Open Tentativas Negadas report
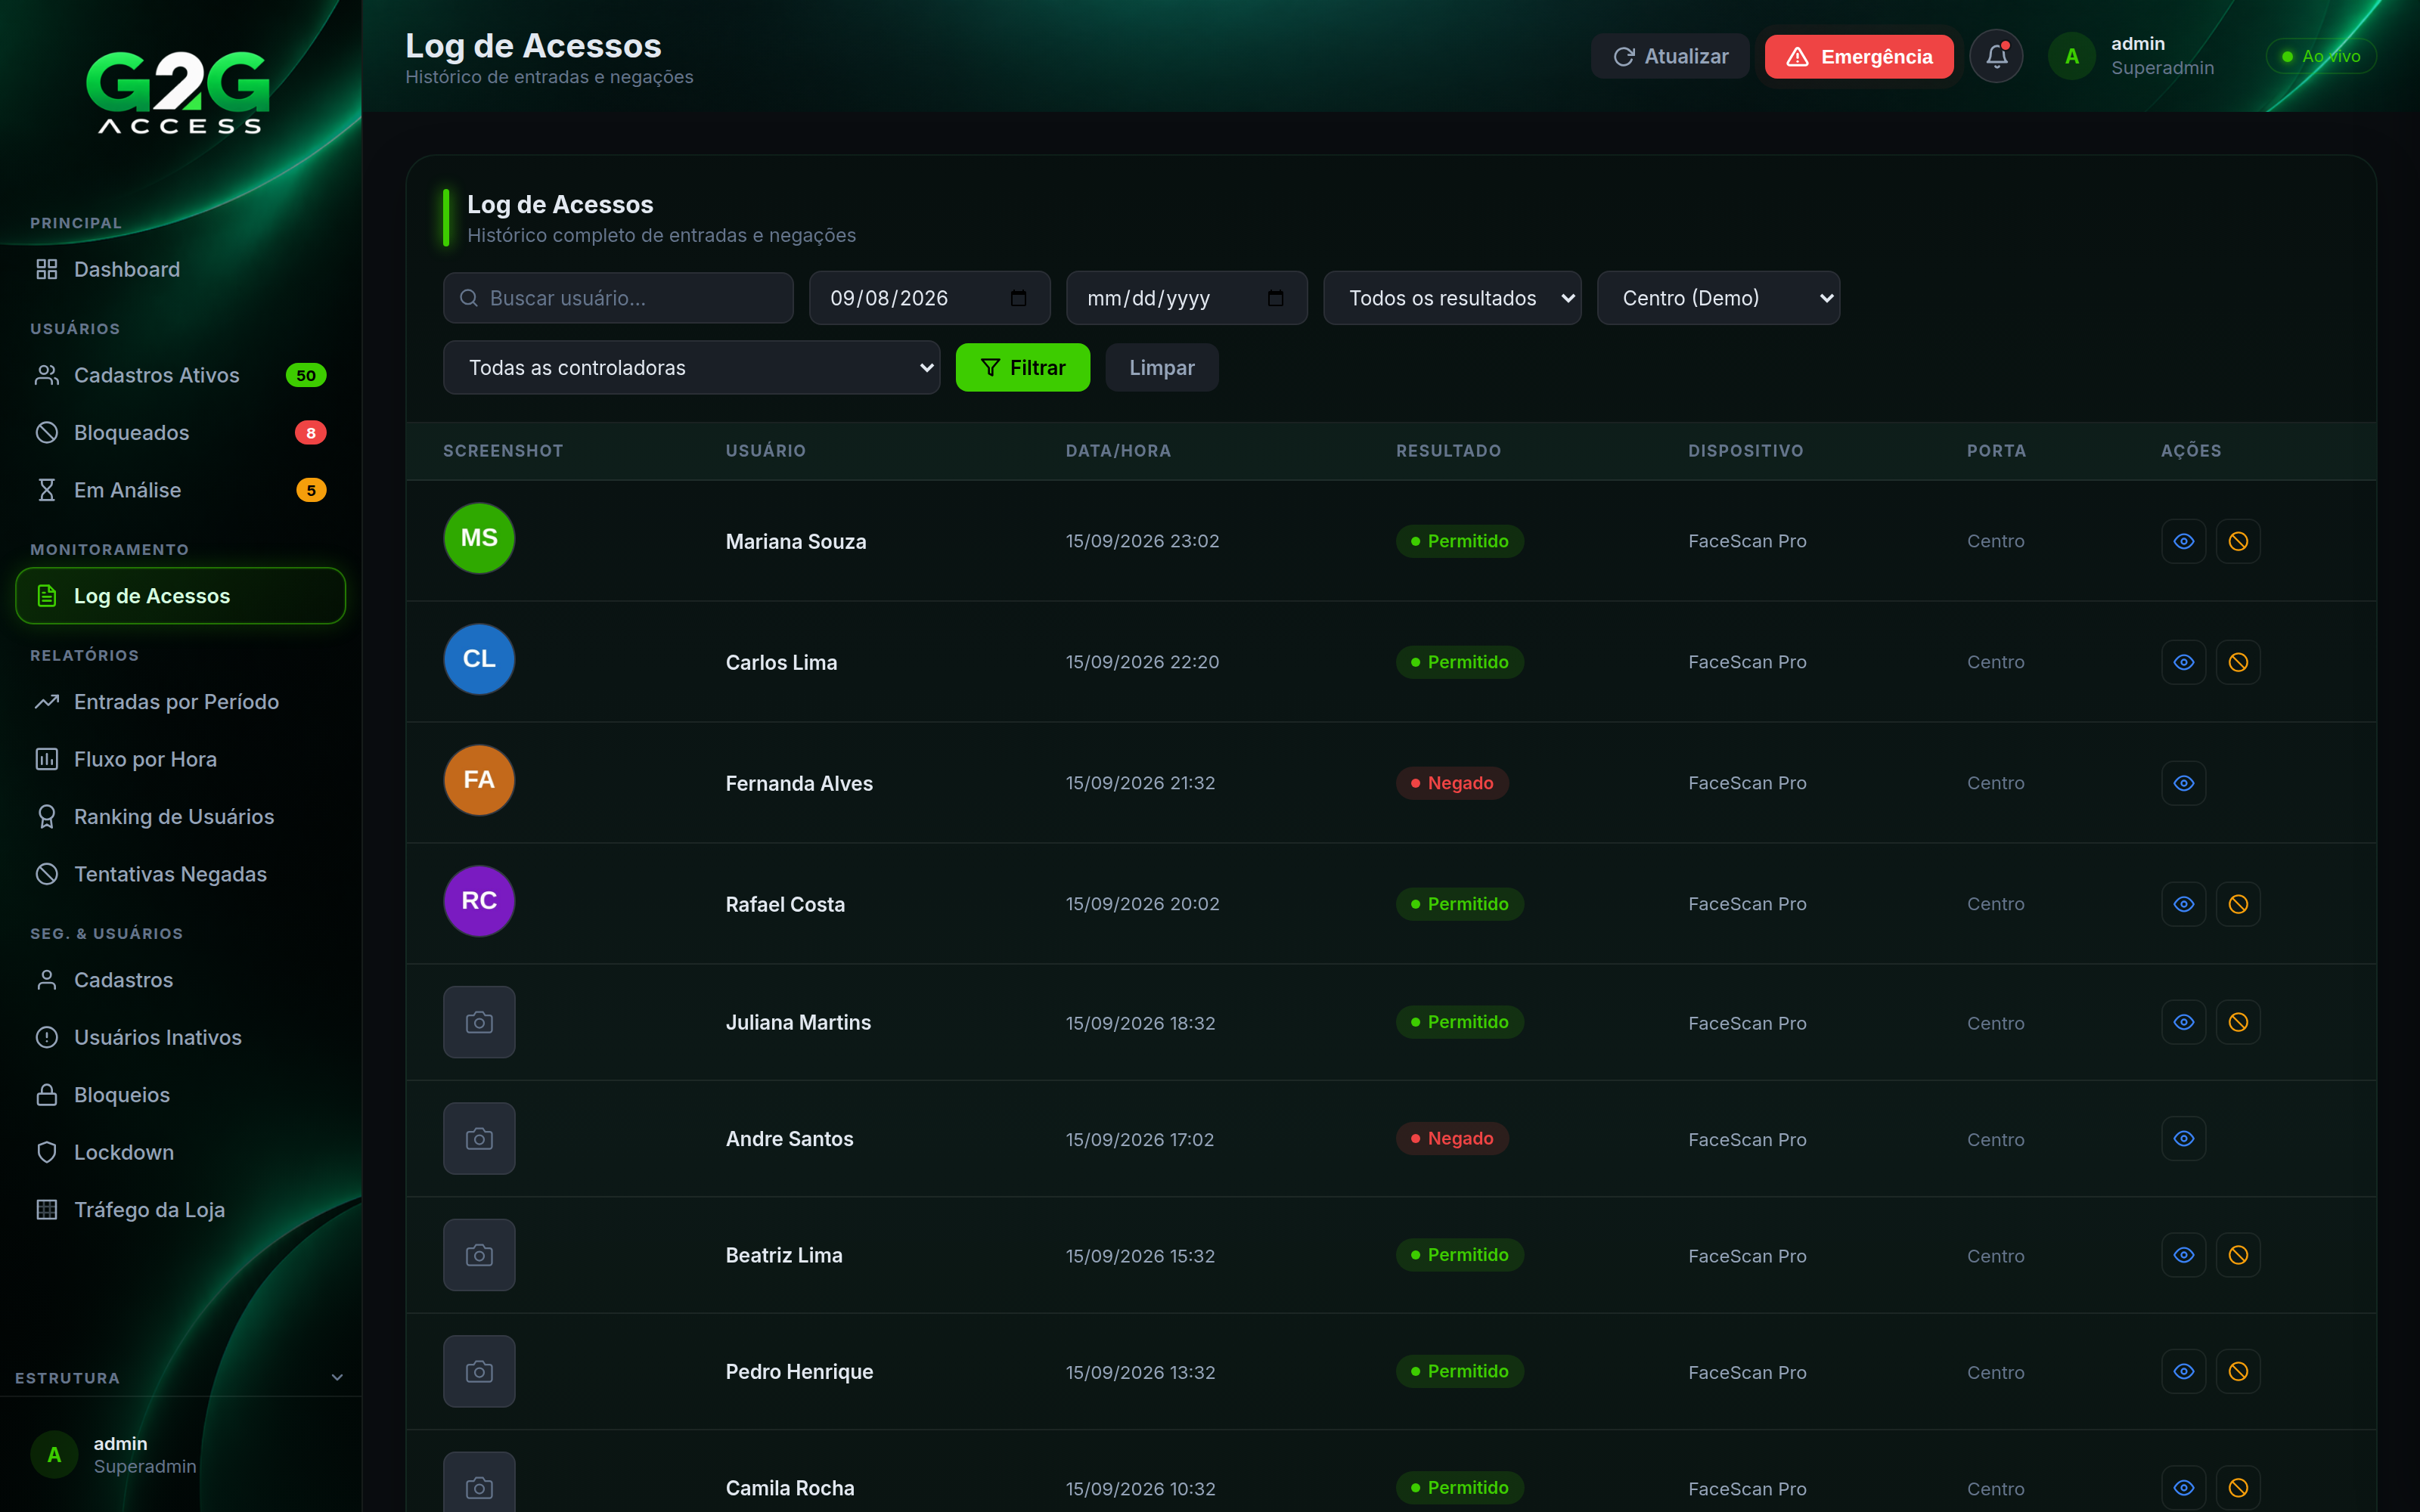 tap(180, 874)
